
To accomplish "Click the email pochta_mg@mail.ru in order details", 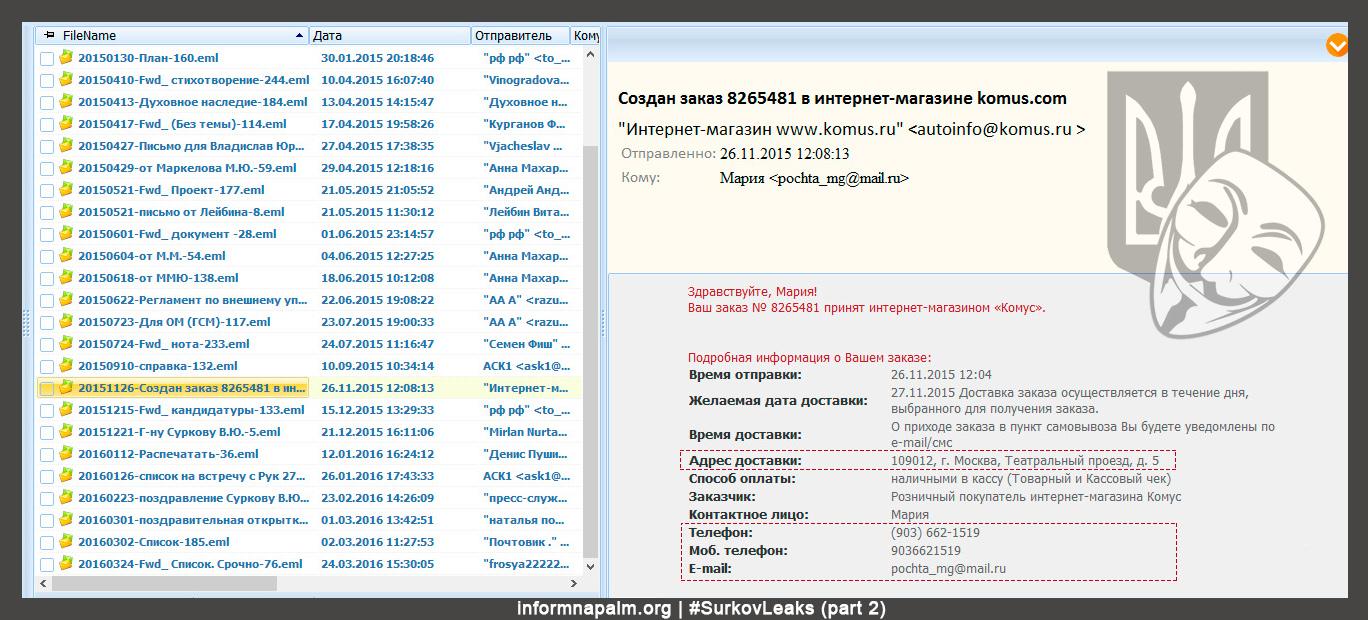I will pos(948,569).
